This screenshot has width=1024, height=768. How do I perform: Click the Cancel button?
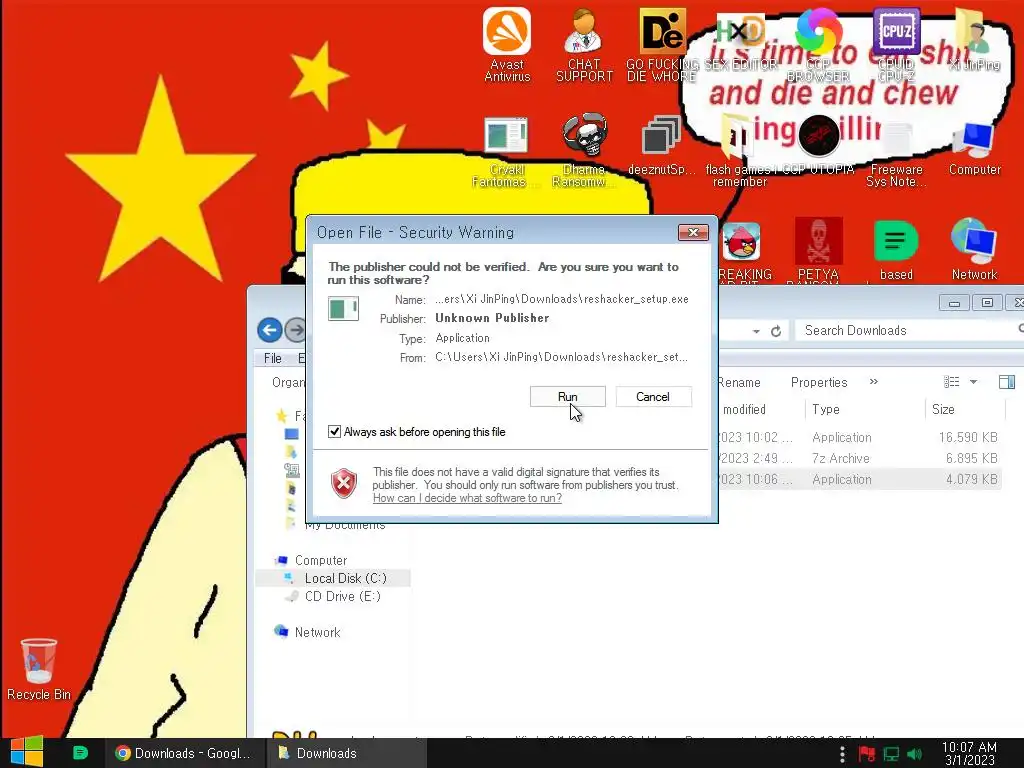tap(653, 396)
